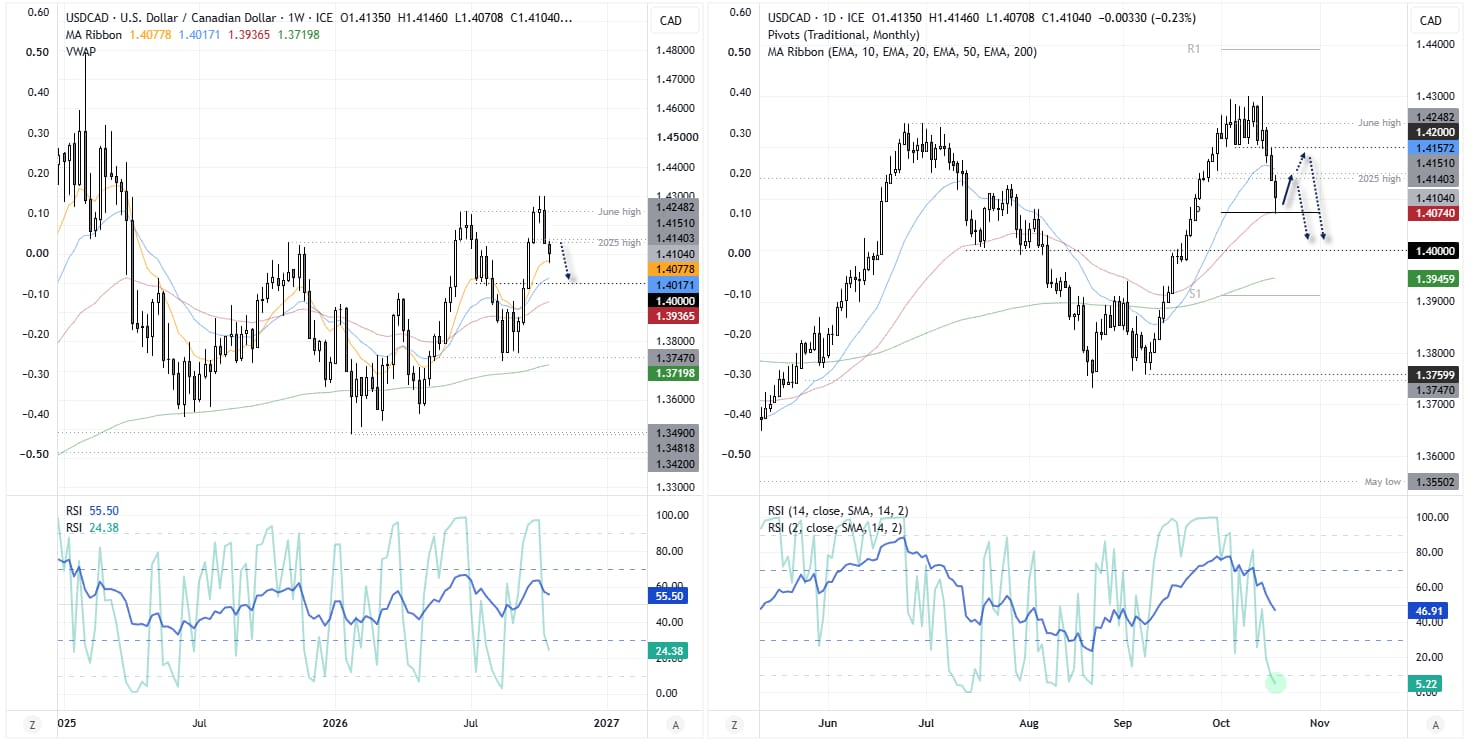The height and width of the screenshot is (746, 1473).
Task: Toggle the A auto-scale button on daily chart
Action: [1436, 725]
